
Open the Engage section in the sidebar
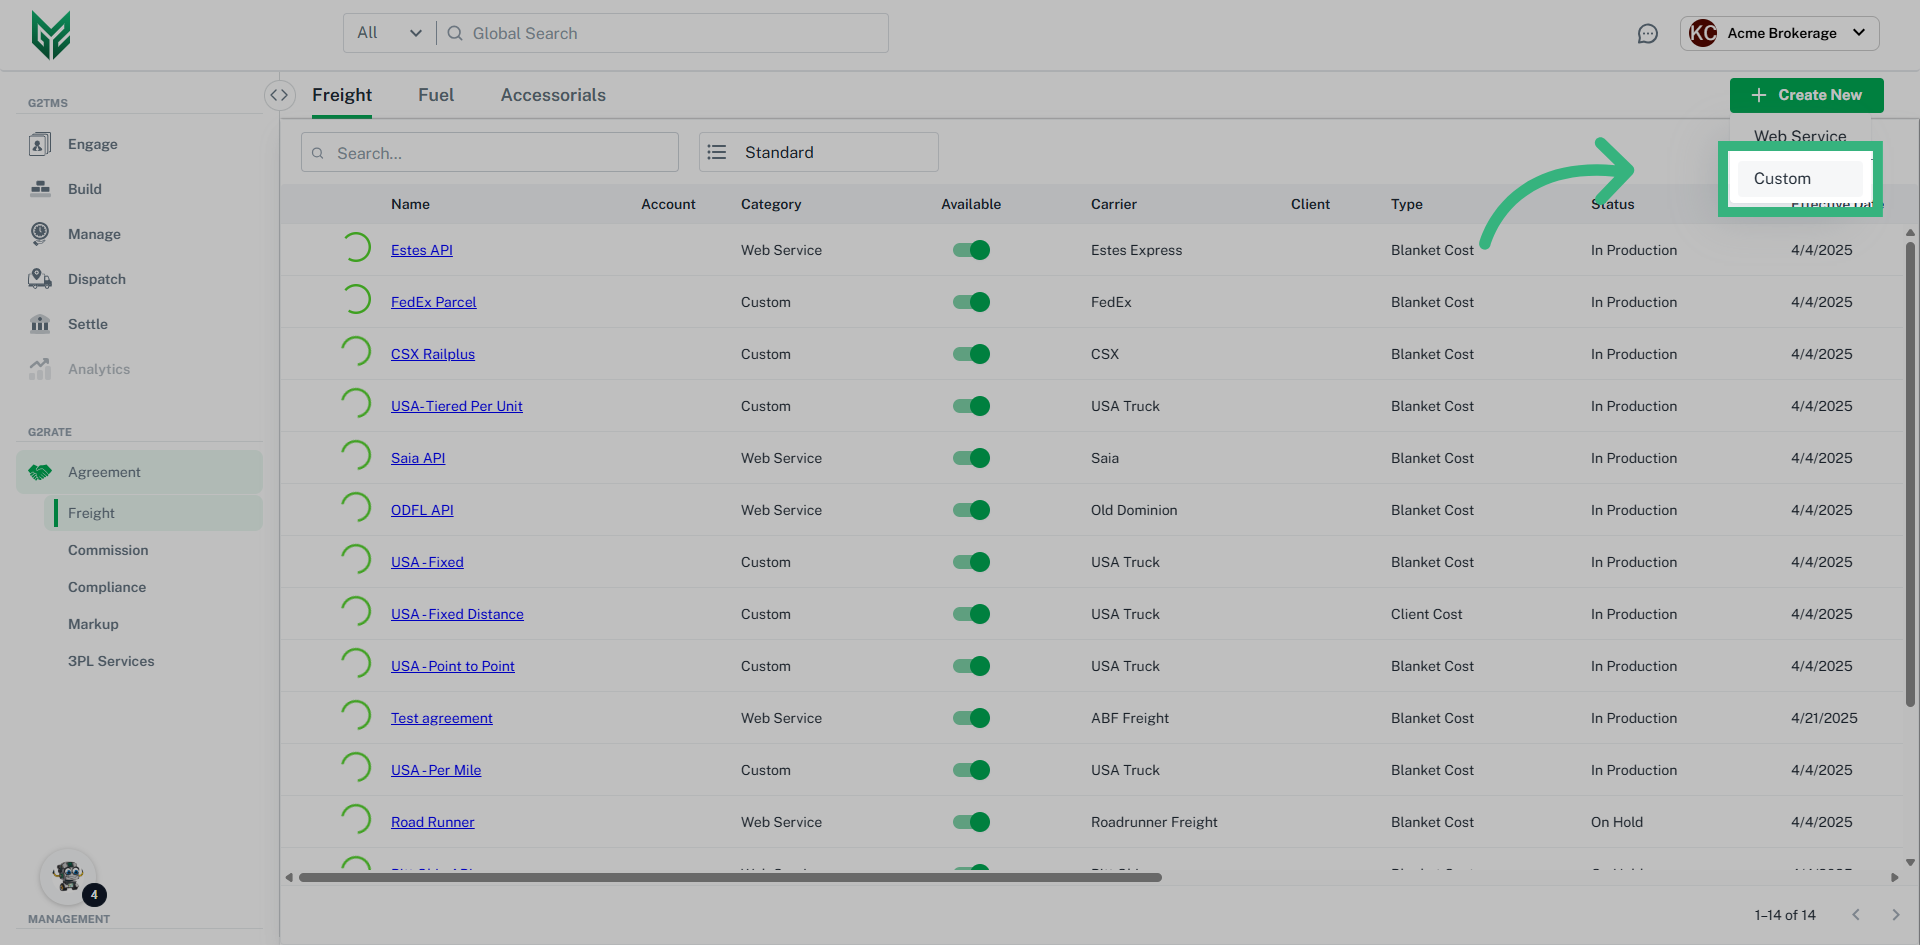coord(40,143)
